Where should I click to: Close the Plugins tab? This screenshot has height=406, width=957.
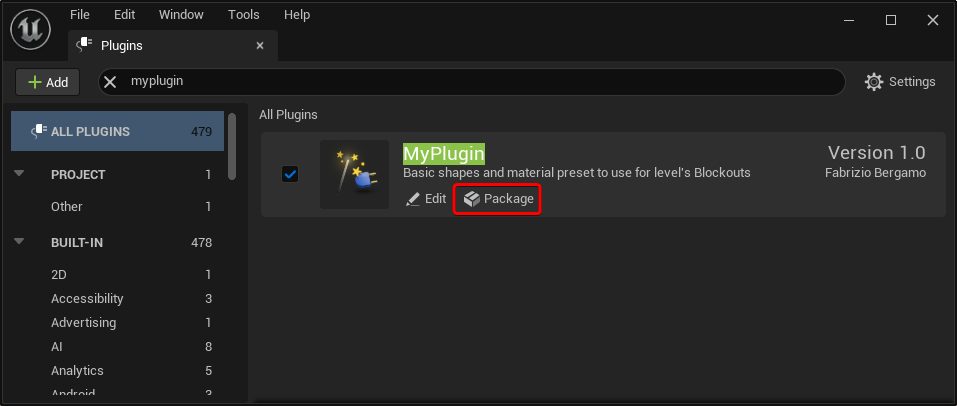tap(260, 46)
